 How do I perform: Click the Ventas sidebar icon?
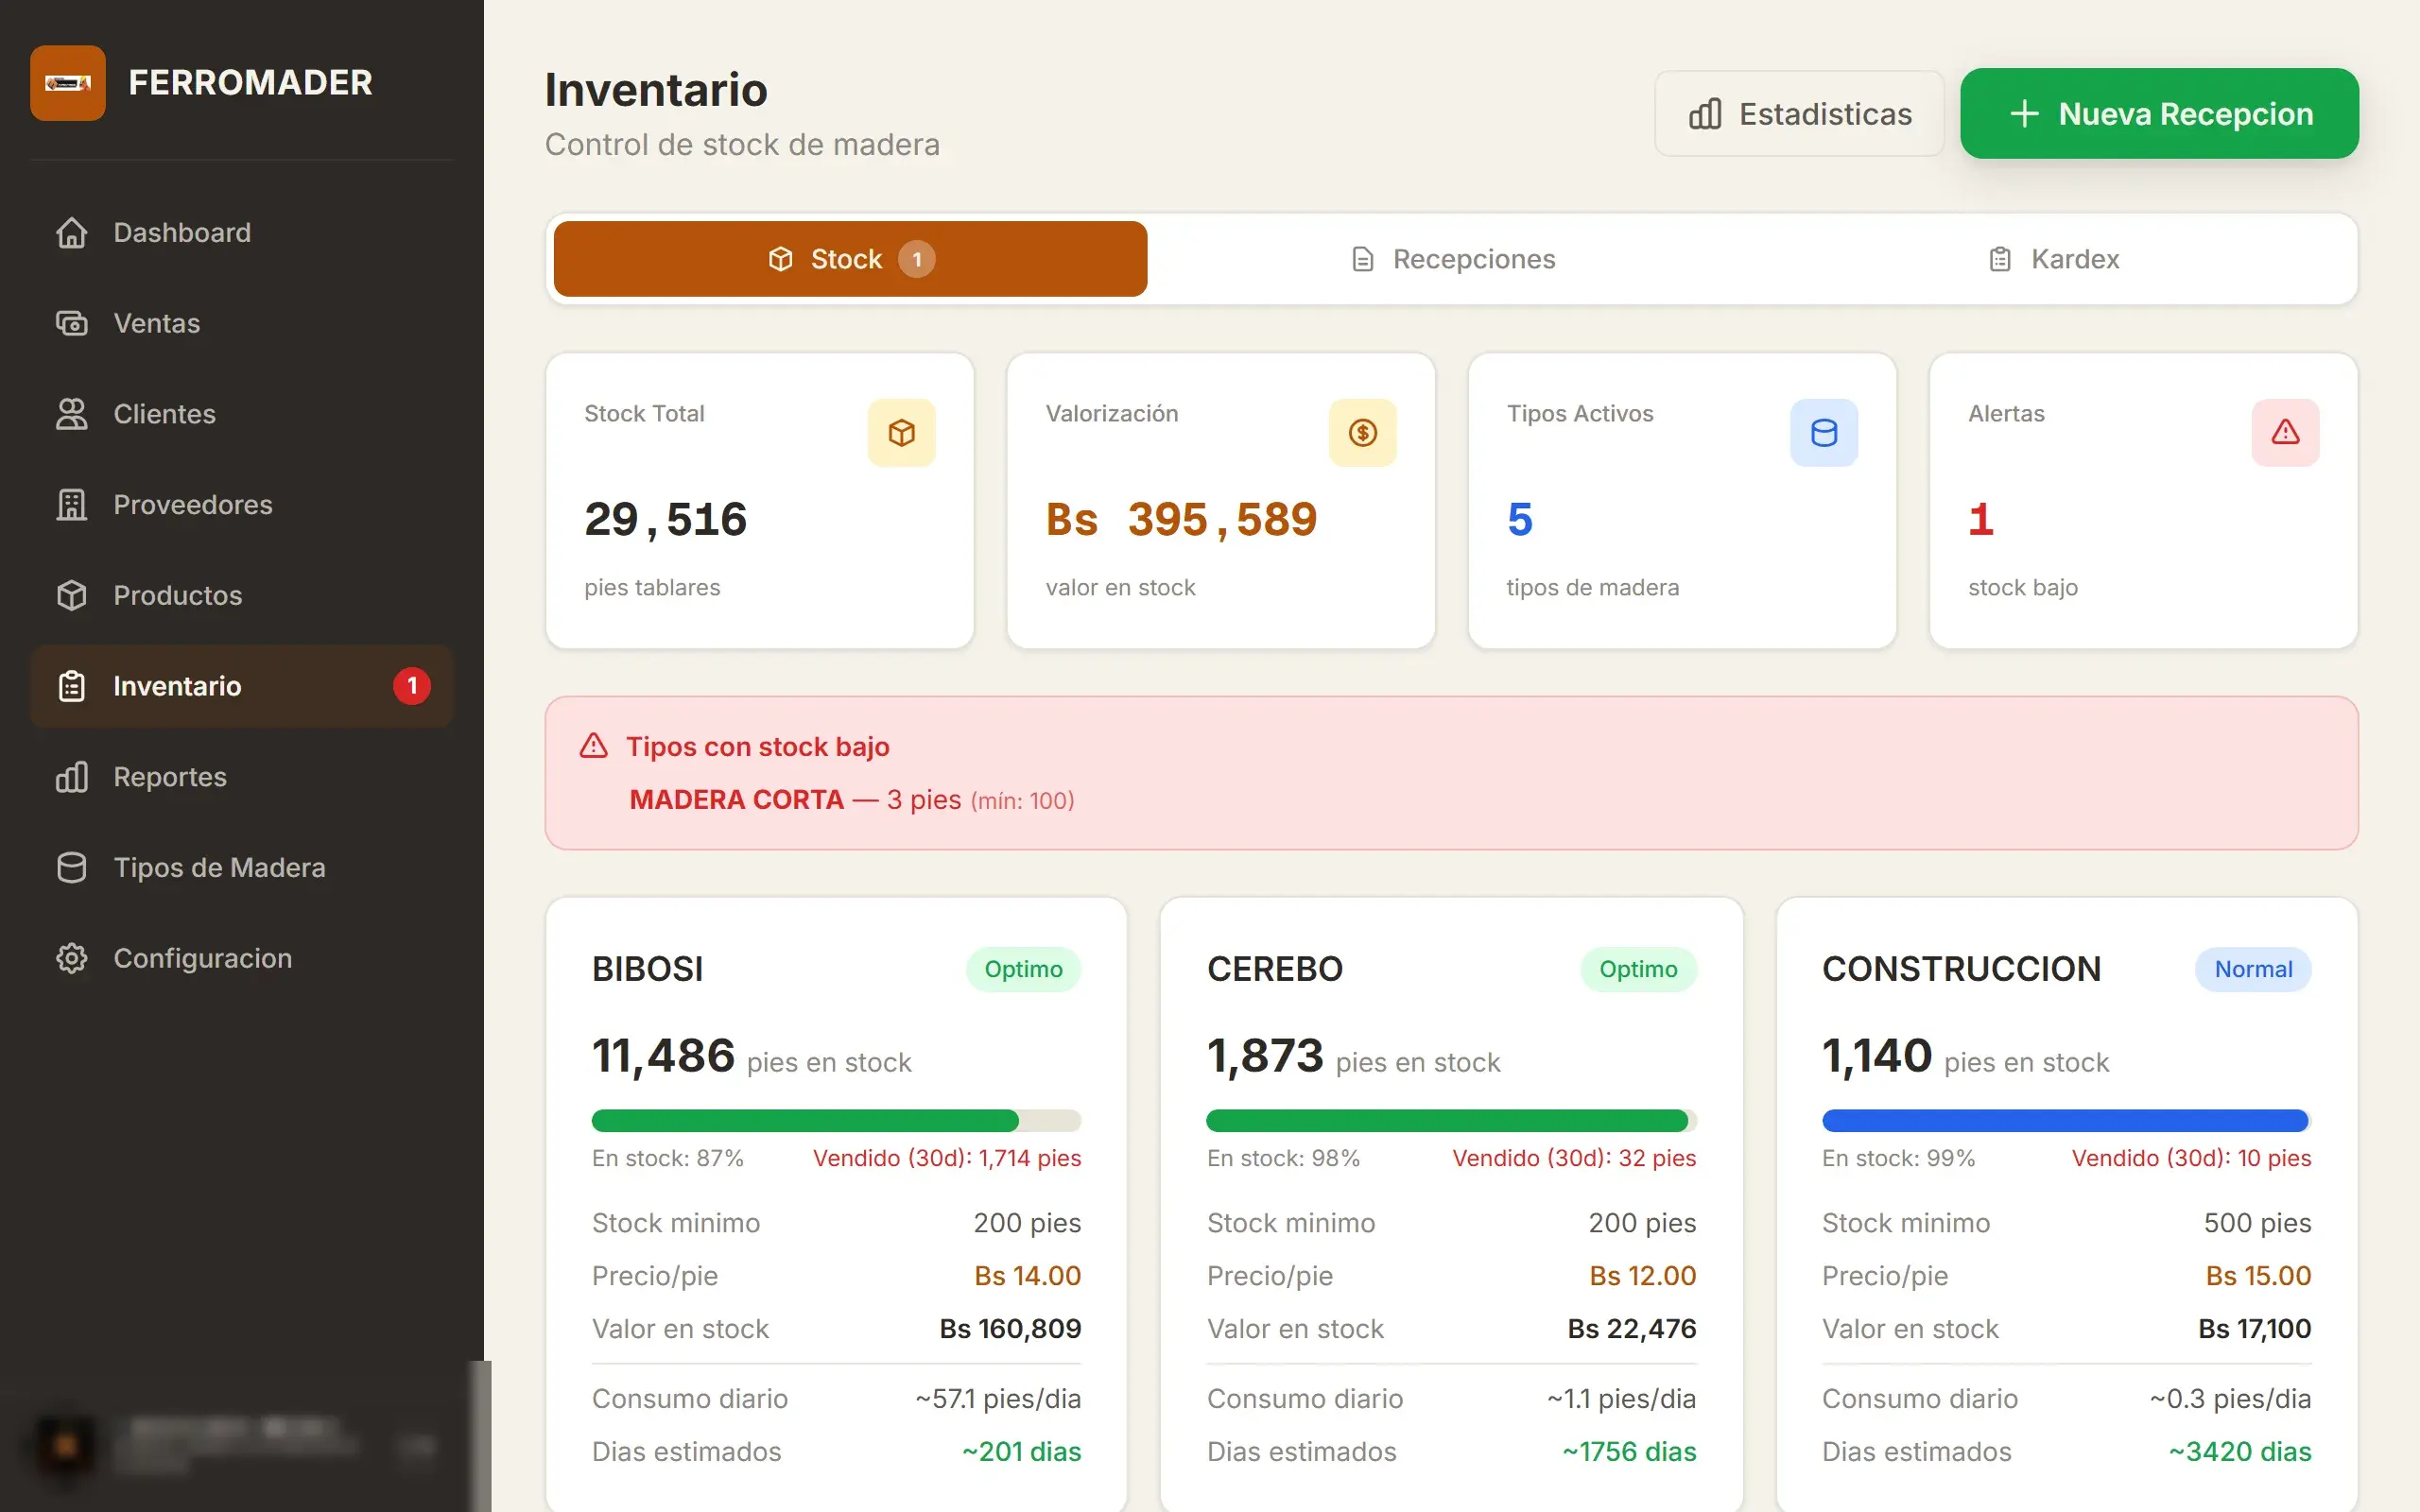click(71, 323)
